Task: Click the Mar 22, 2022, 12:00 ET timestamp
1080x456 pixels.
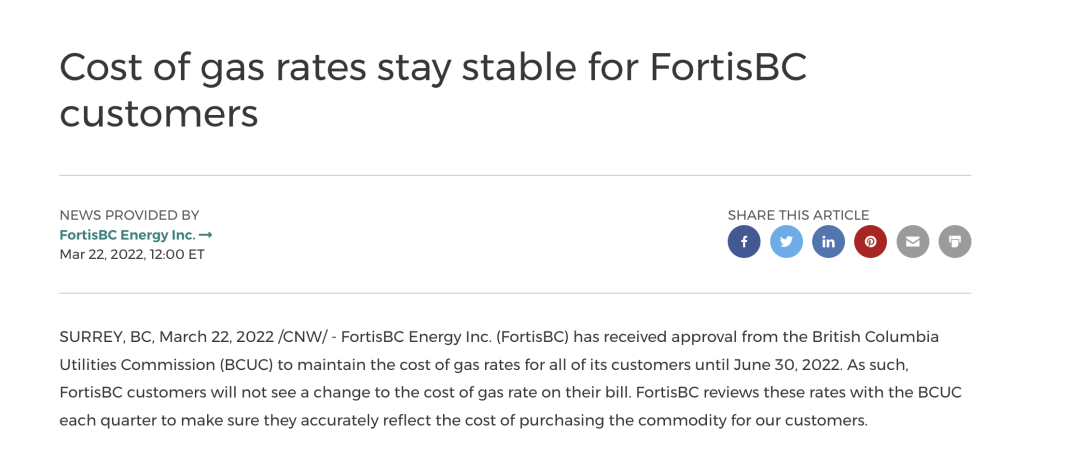Action: click(132, 254)
